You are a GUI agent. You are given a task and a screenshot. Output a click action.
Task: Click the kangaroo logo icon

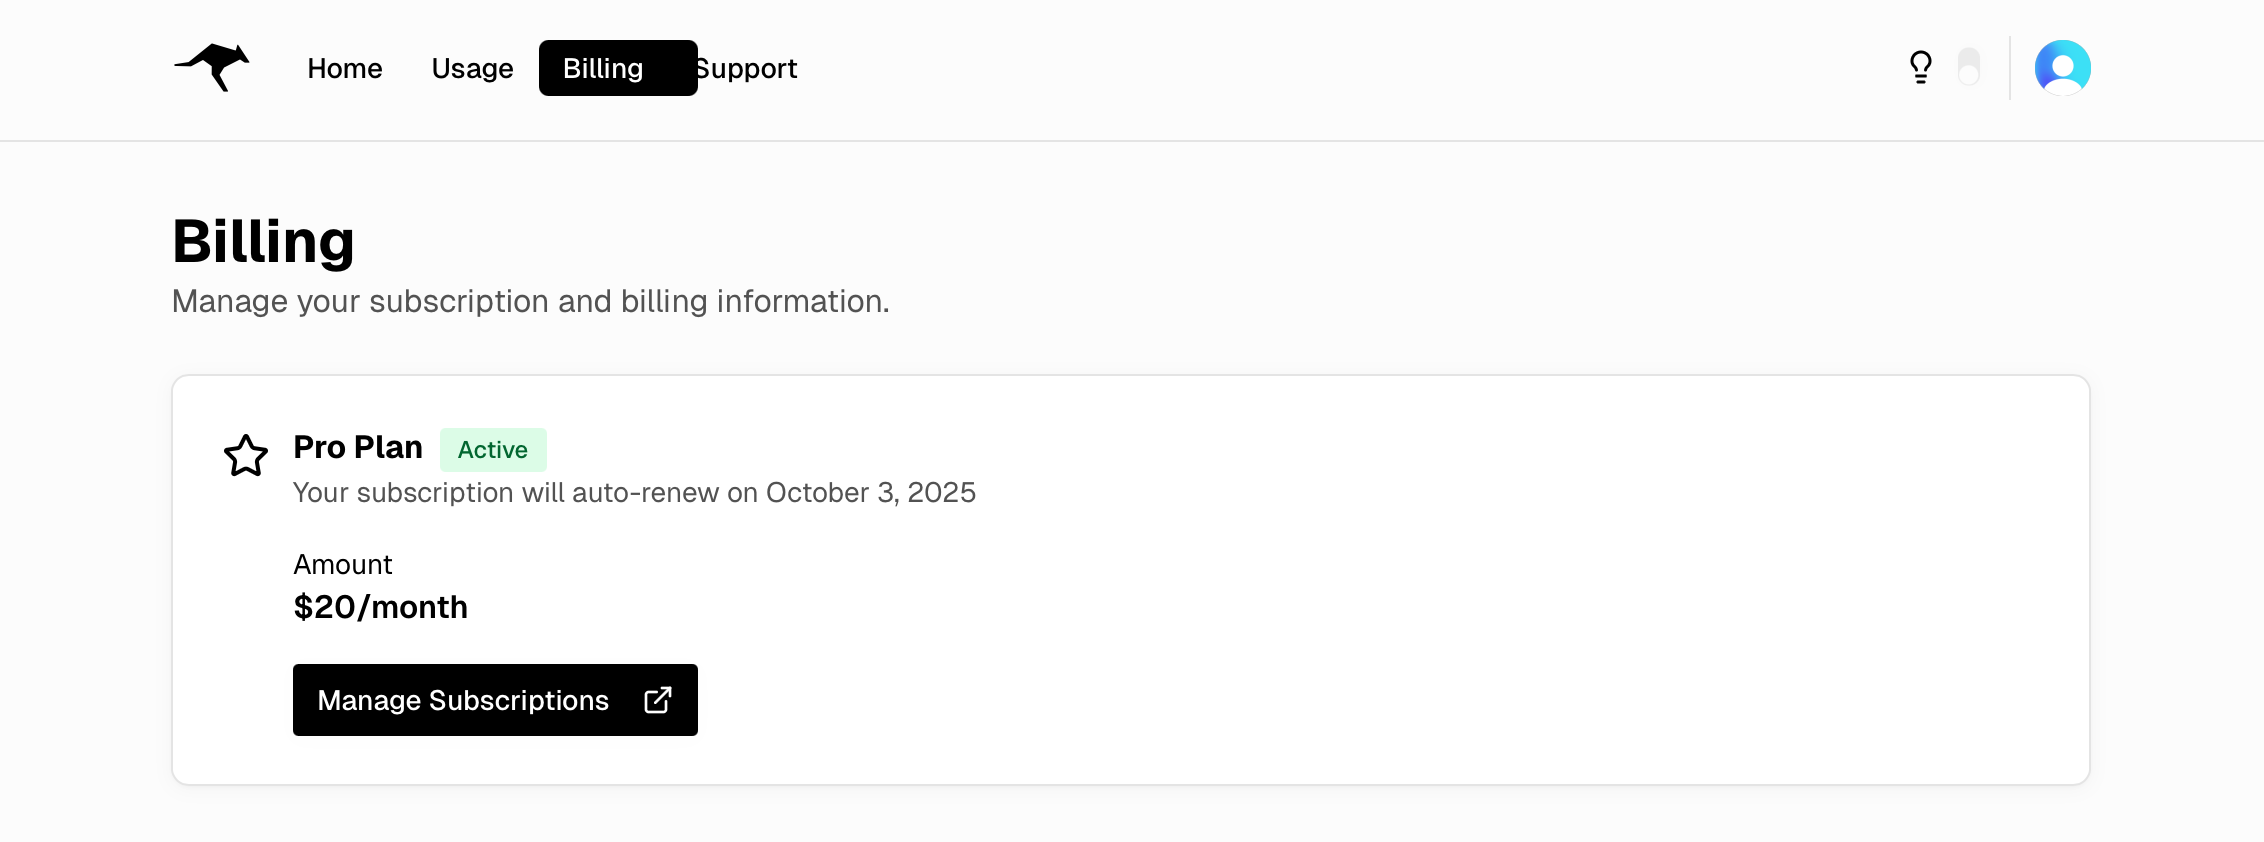click(212, 67)
